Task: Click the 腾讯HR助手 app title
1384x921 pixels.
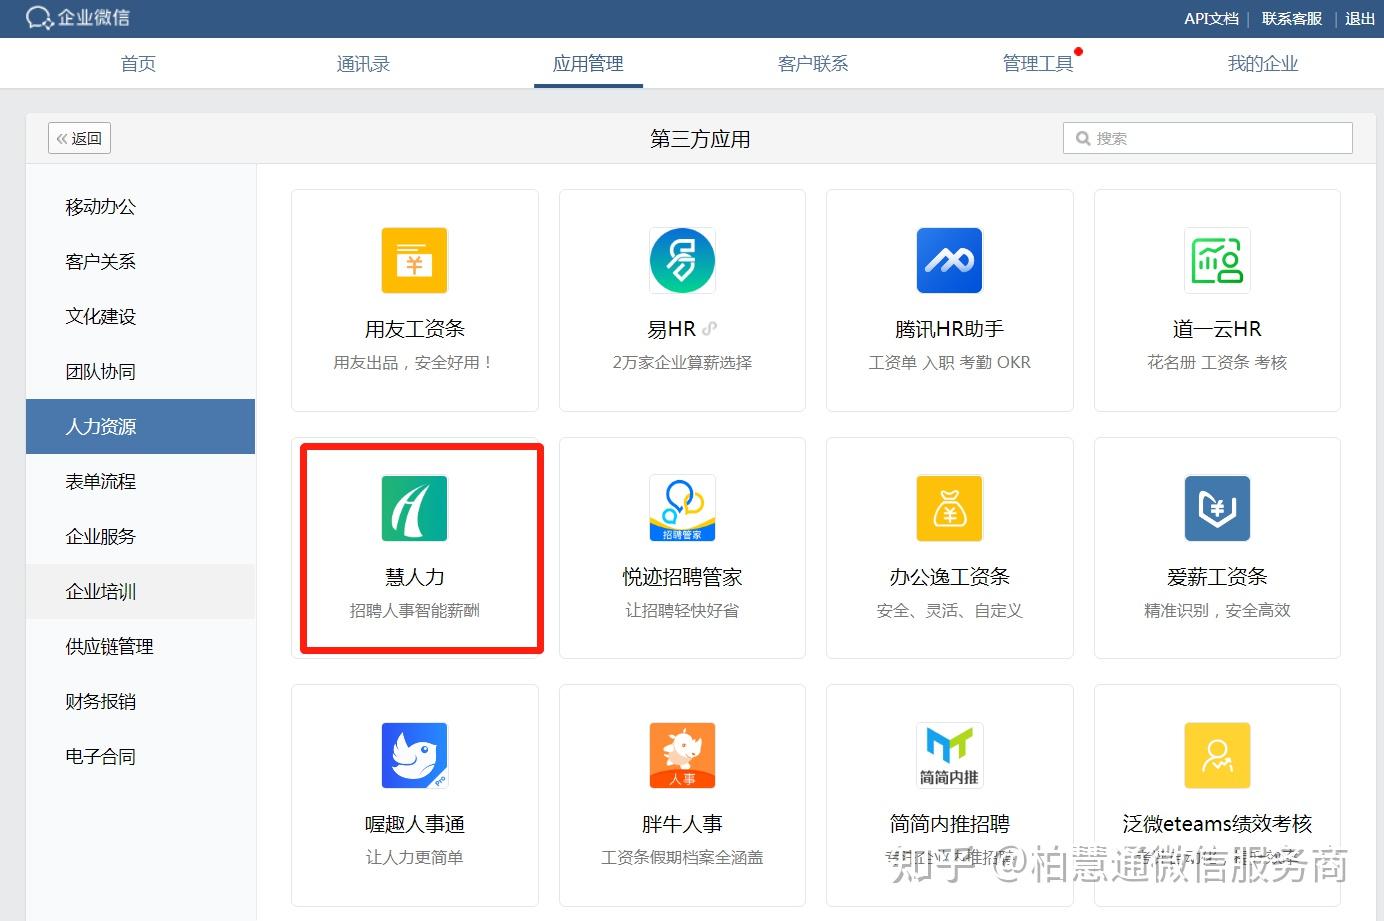Action: pos(949,329)
